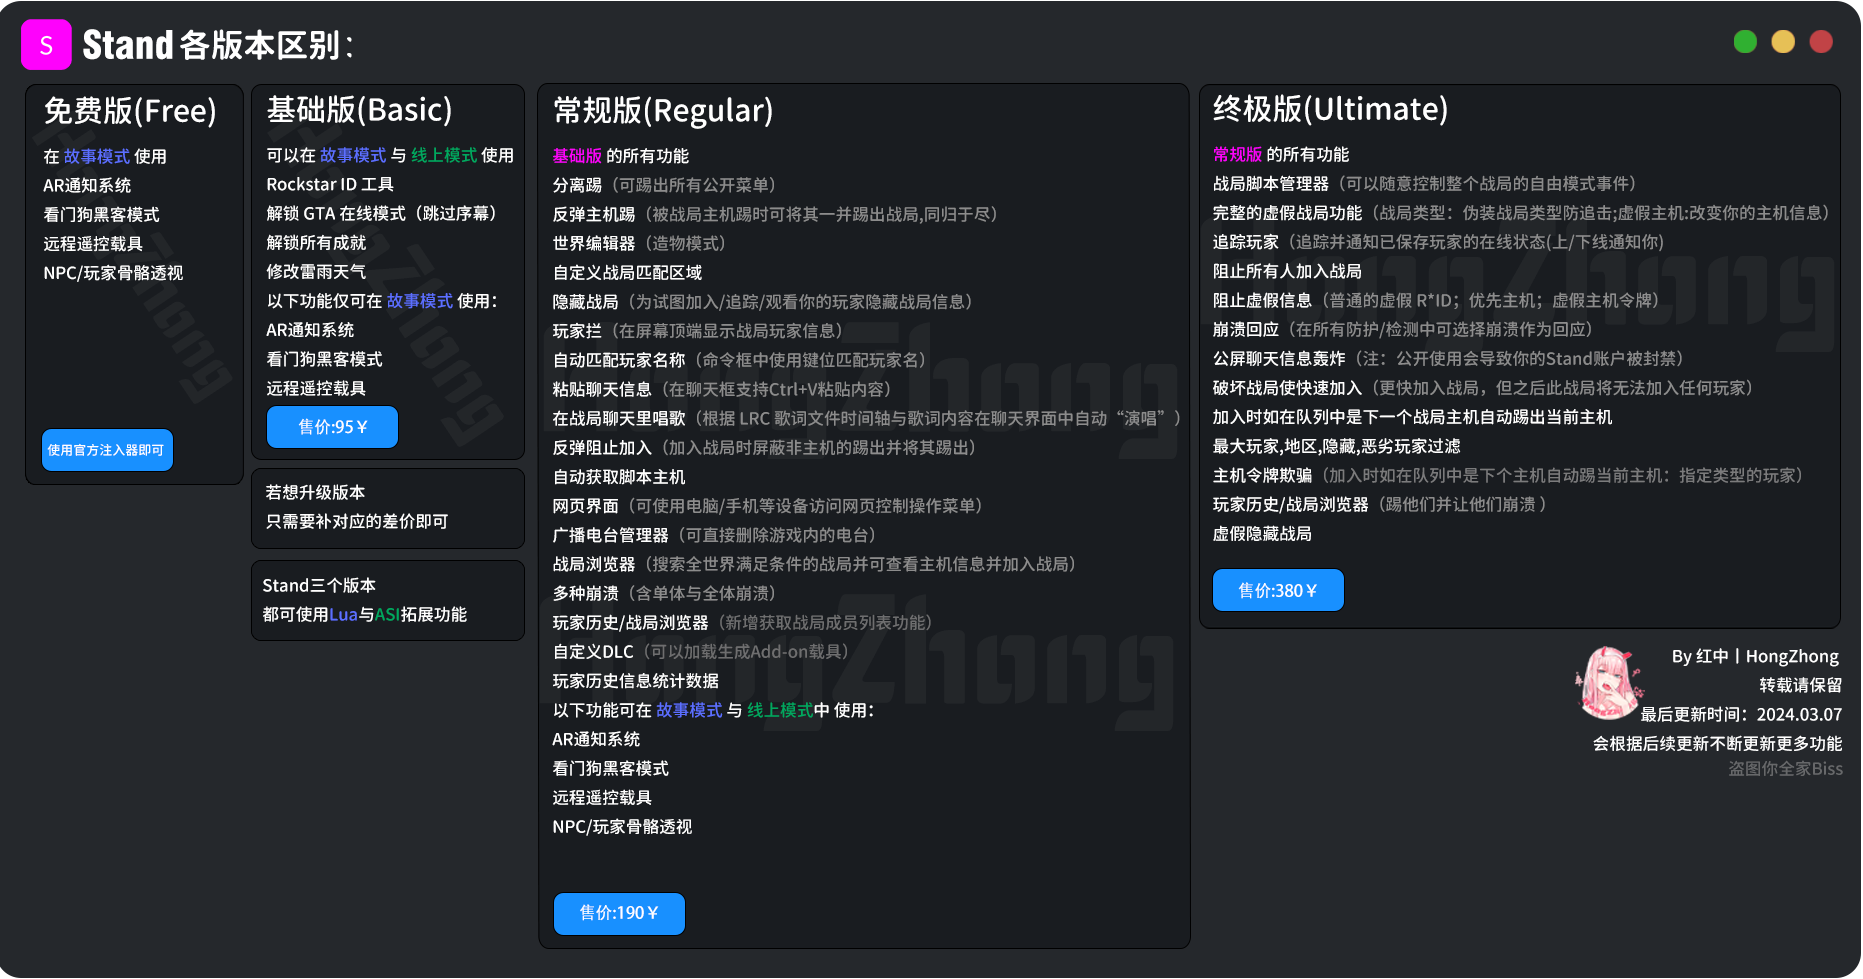The width and height of the screenshot is (1863, 979).
Task: Click the blue 故事模式 text in the Free panel
Action: coord(97,157)
